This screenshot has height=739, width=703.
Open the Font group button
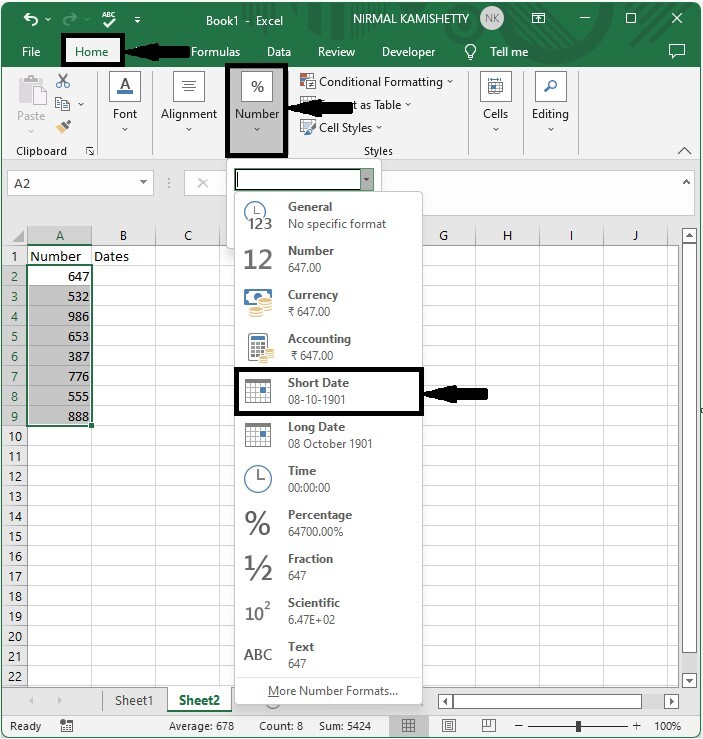pyautogui.click(x=125, y=102)
